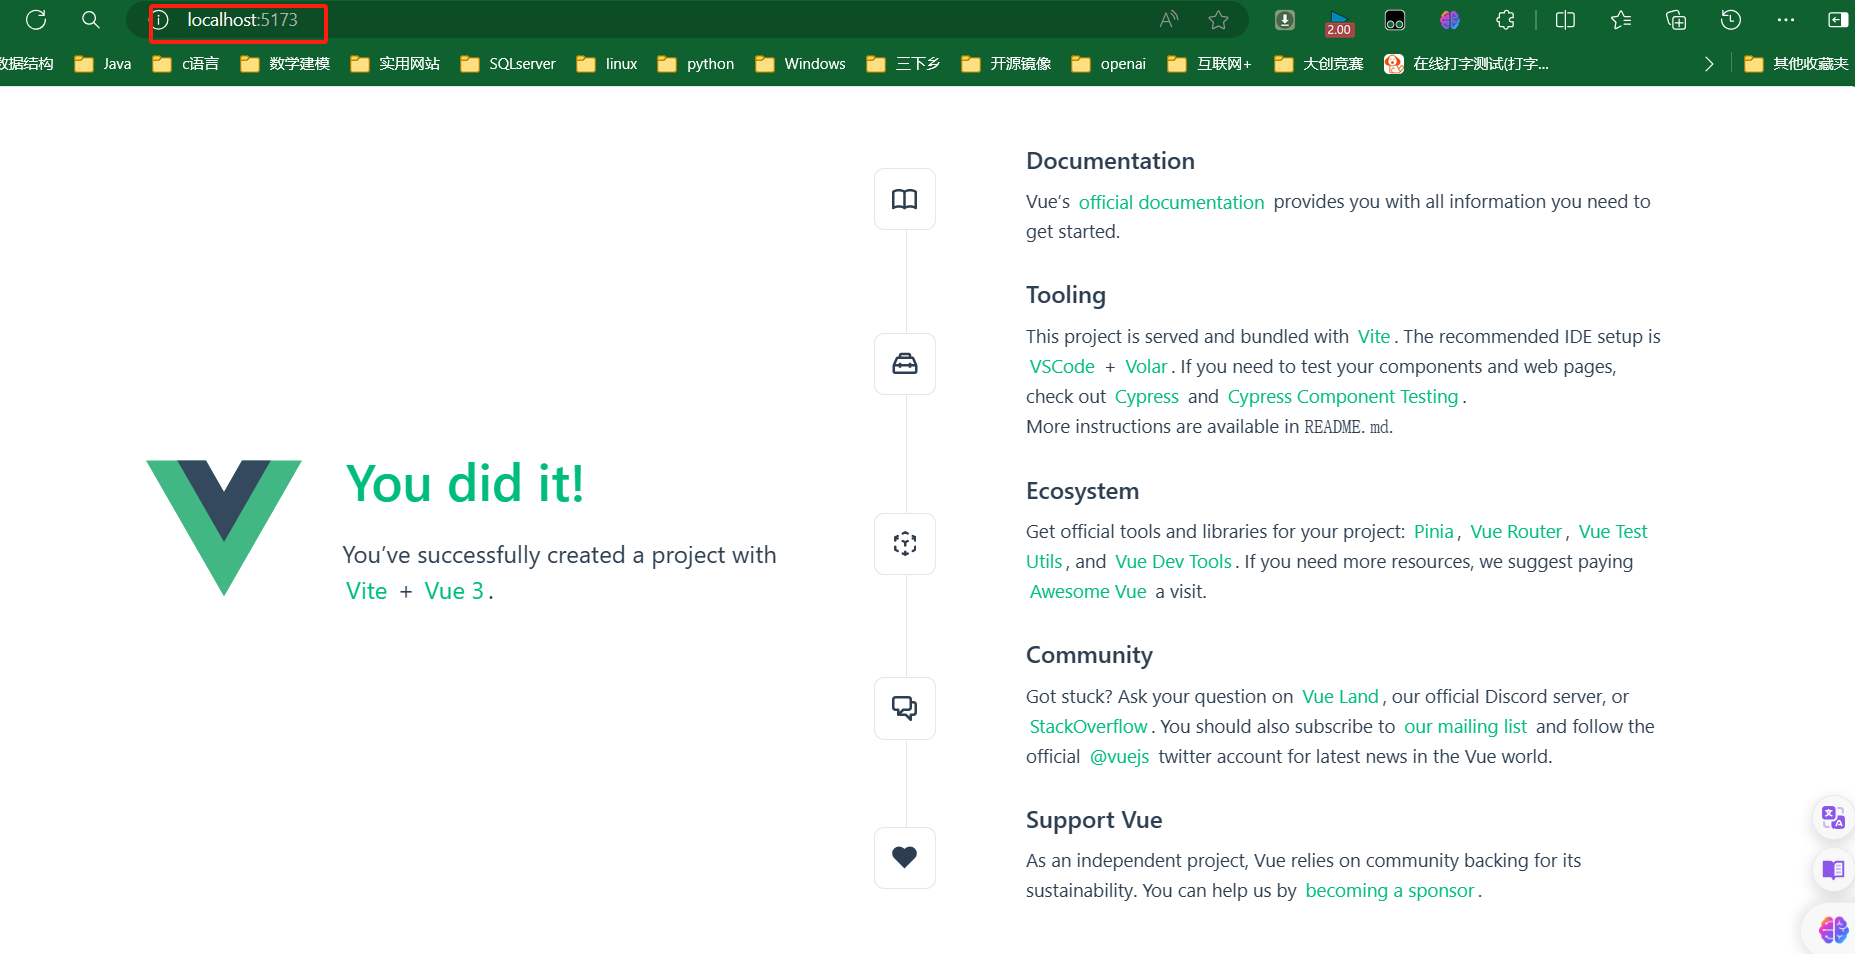Image resolution: width=1855 pixels, height=954 pixels.
Task: Open the Cypress link
Action: click(x=1147, y=397)
